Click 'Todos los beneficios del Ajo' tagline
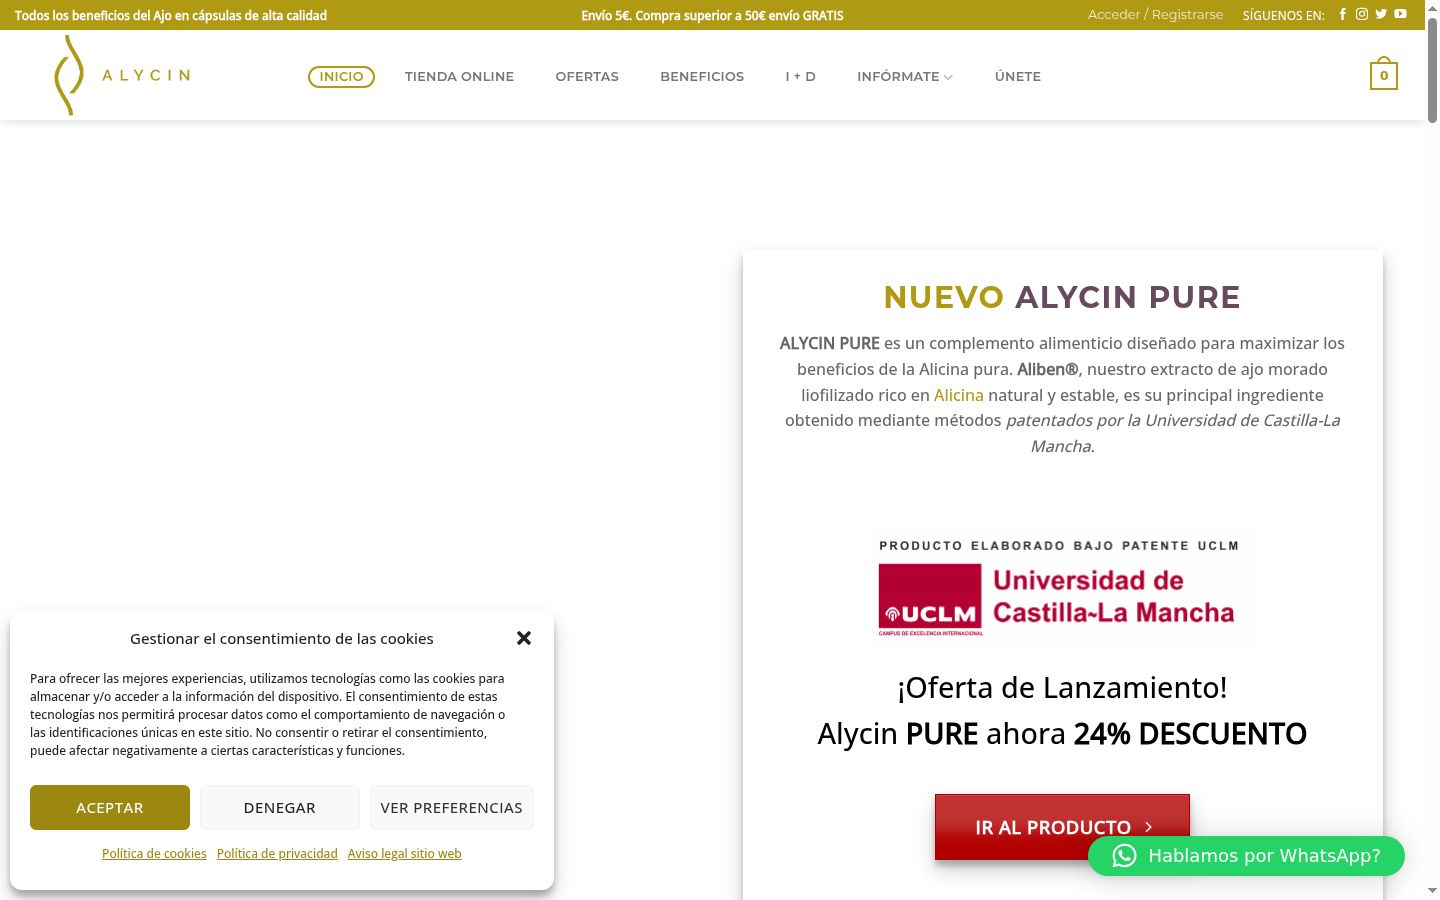 171,15
